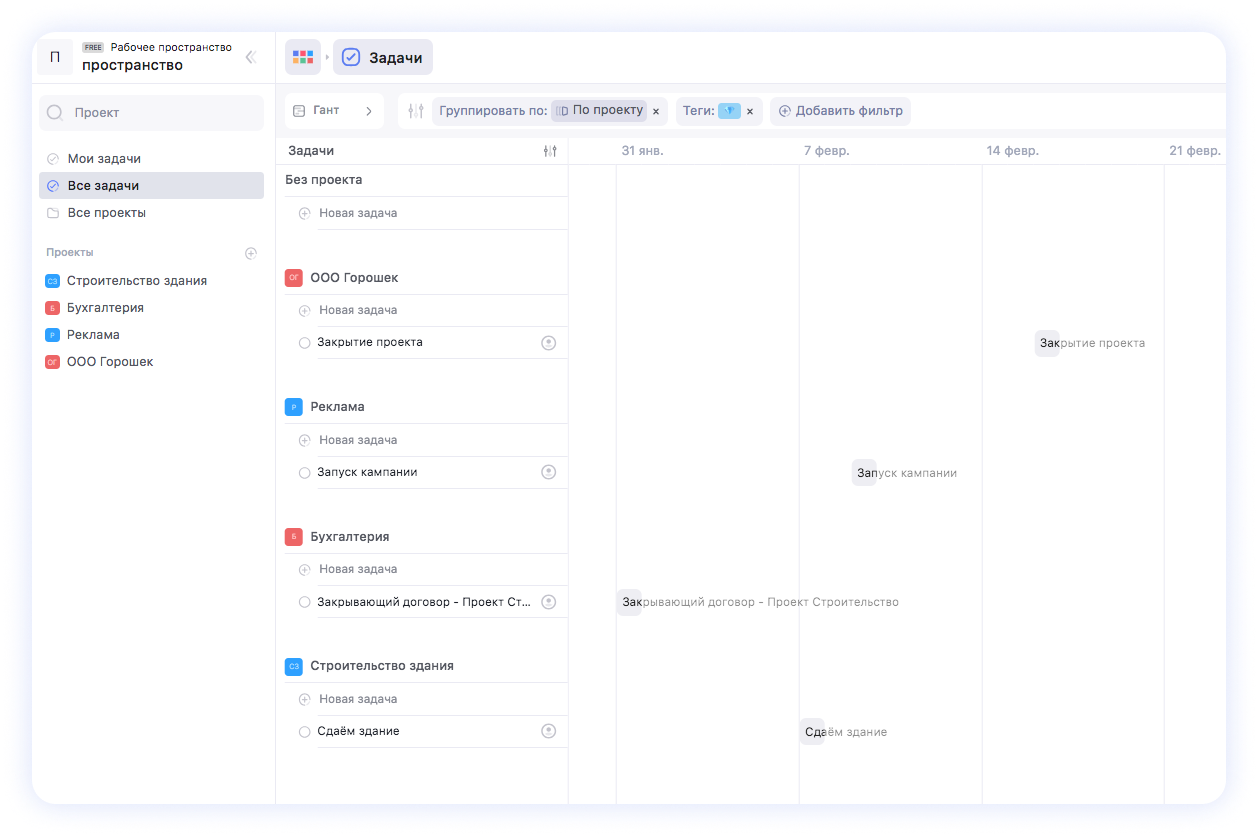Viewport: 1258px width, 836px height.
Task: Add Новая задача under ООО Горошек
Action: [x=357, y=310]
